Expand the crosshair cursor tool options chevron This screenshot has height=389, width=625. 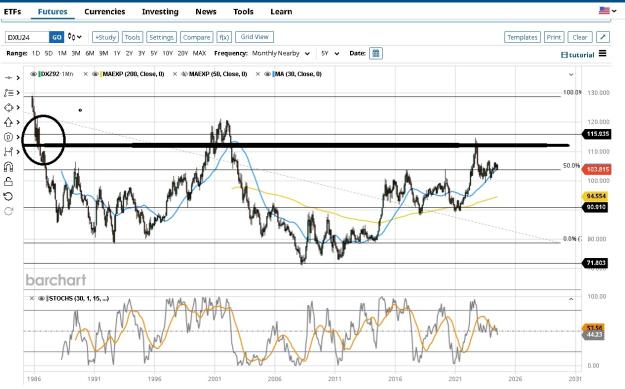click(x=18, y=78)
